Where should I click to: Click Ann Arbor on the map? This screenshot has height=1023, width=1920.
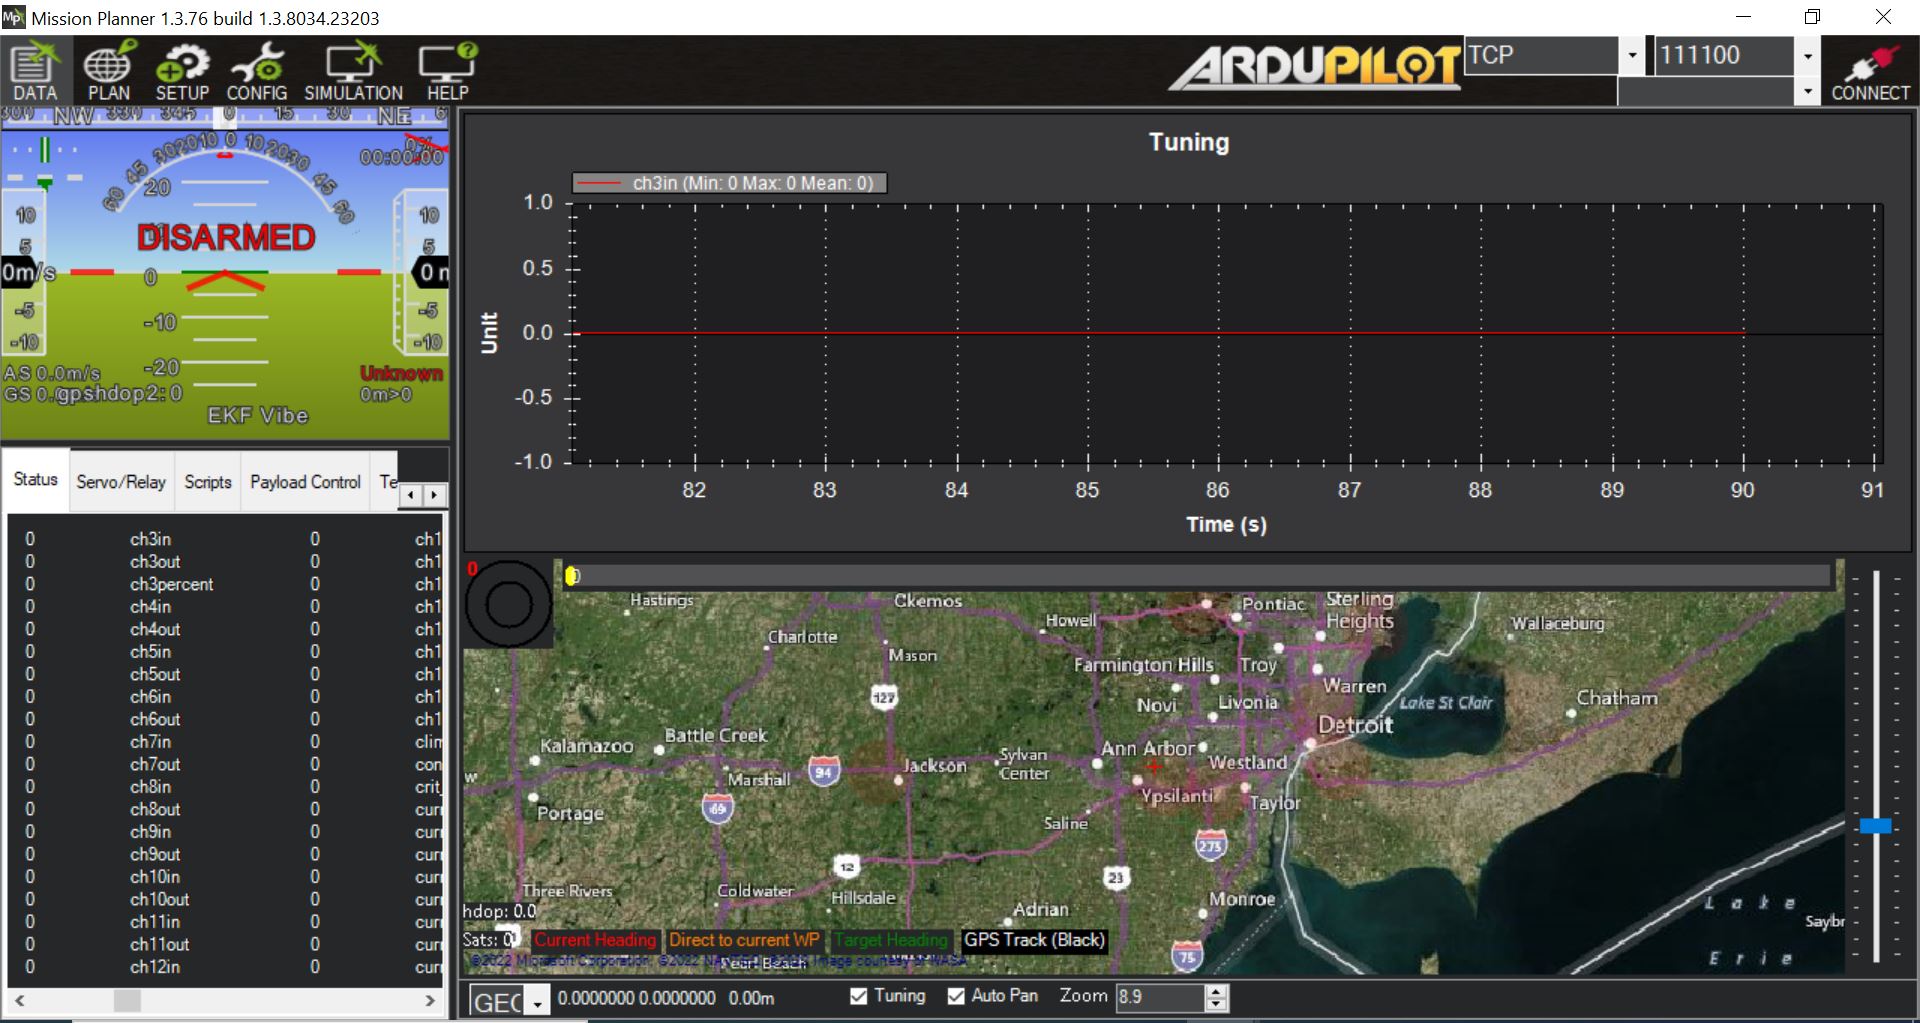click(x=1147, y=748)
